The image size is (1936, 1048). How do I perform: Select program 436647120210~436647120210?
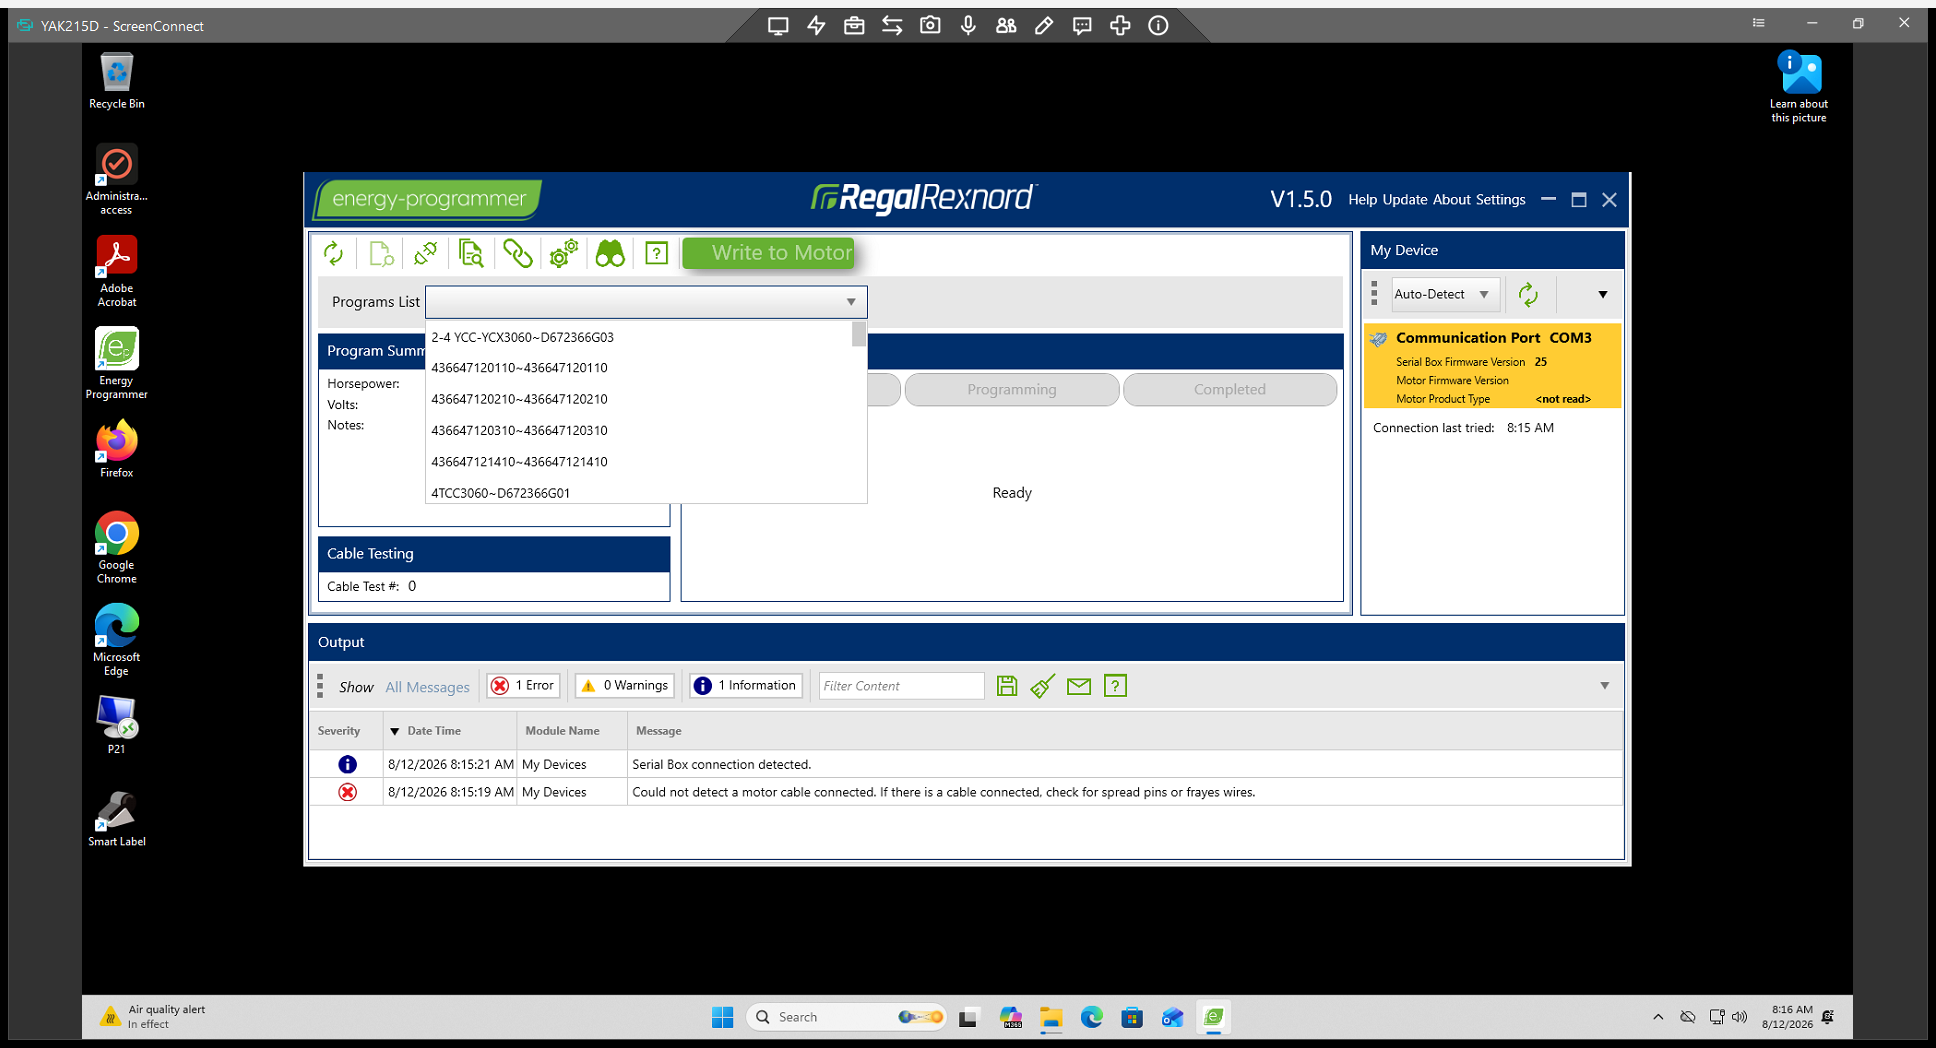[x=519, y=399]
